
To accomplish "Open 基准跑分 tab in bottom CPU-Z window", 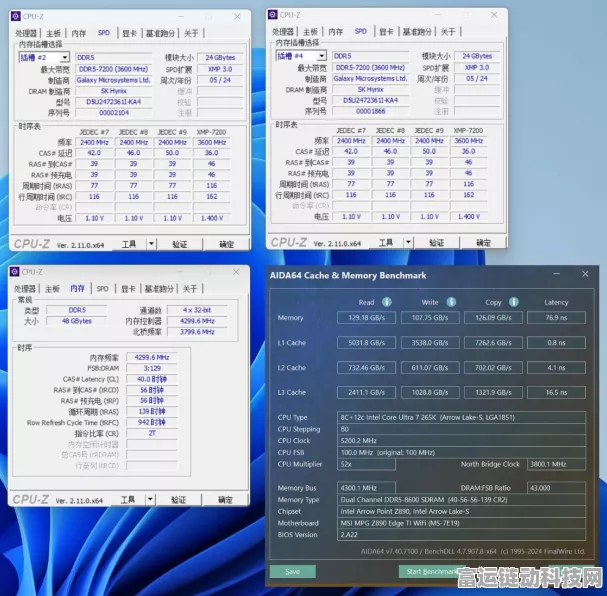I will [x=159, y=289].
